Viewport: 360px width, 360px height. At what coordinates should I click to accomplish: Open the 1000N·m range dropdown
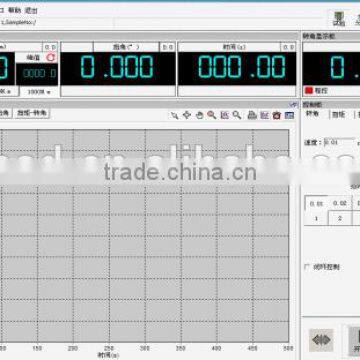(39, 92)
